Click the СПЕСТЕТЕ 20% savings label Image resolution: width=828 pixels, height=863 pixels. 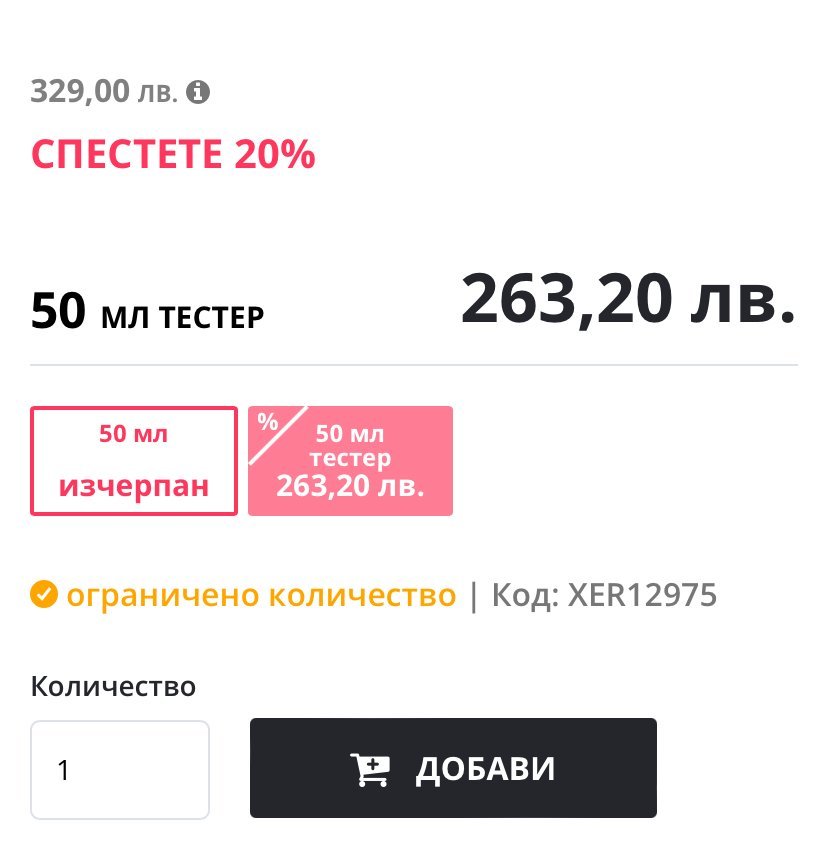173,155
